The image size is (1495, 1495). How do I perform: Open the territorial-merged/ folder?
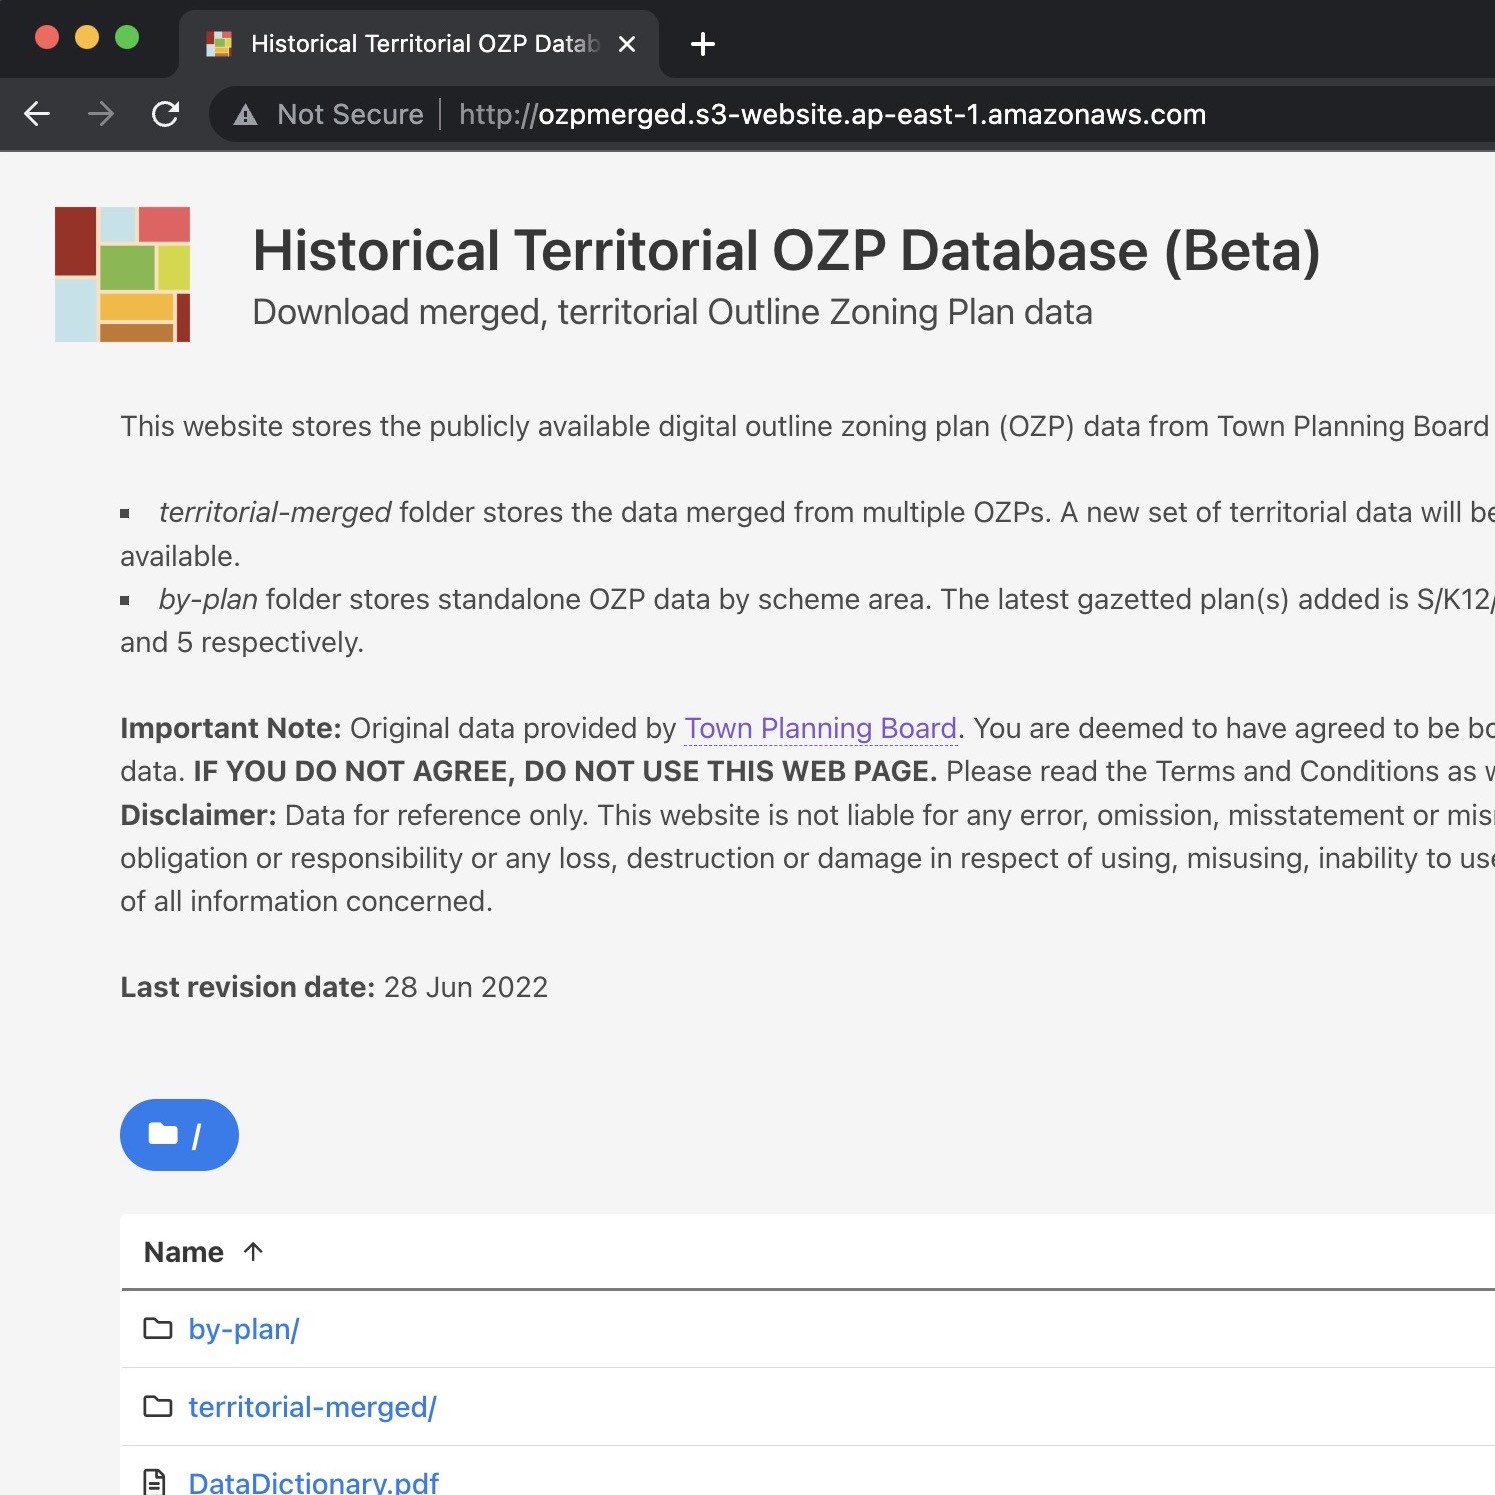(313, 1406)
